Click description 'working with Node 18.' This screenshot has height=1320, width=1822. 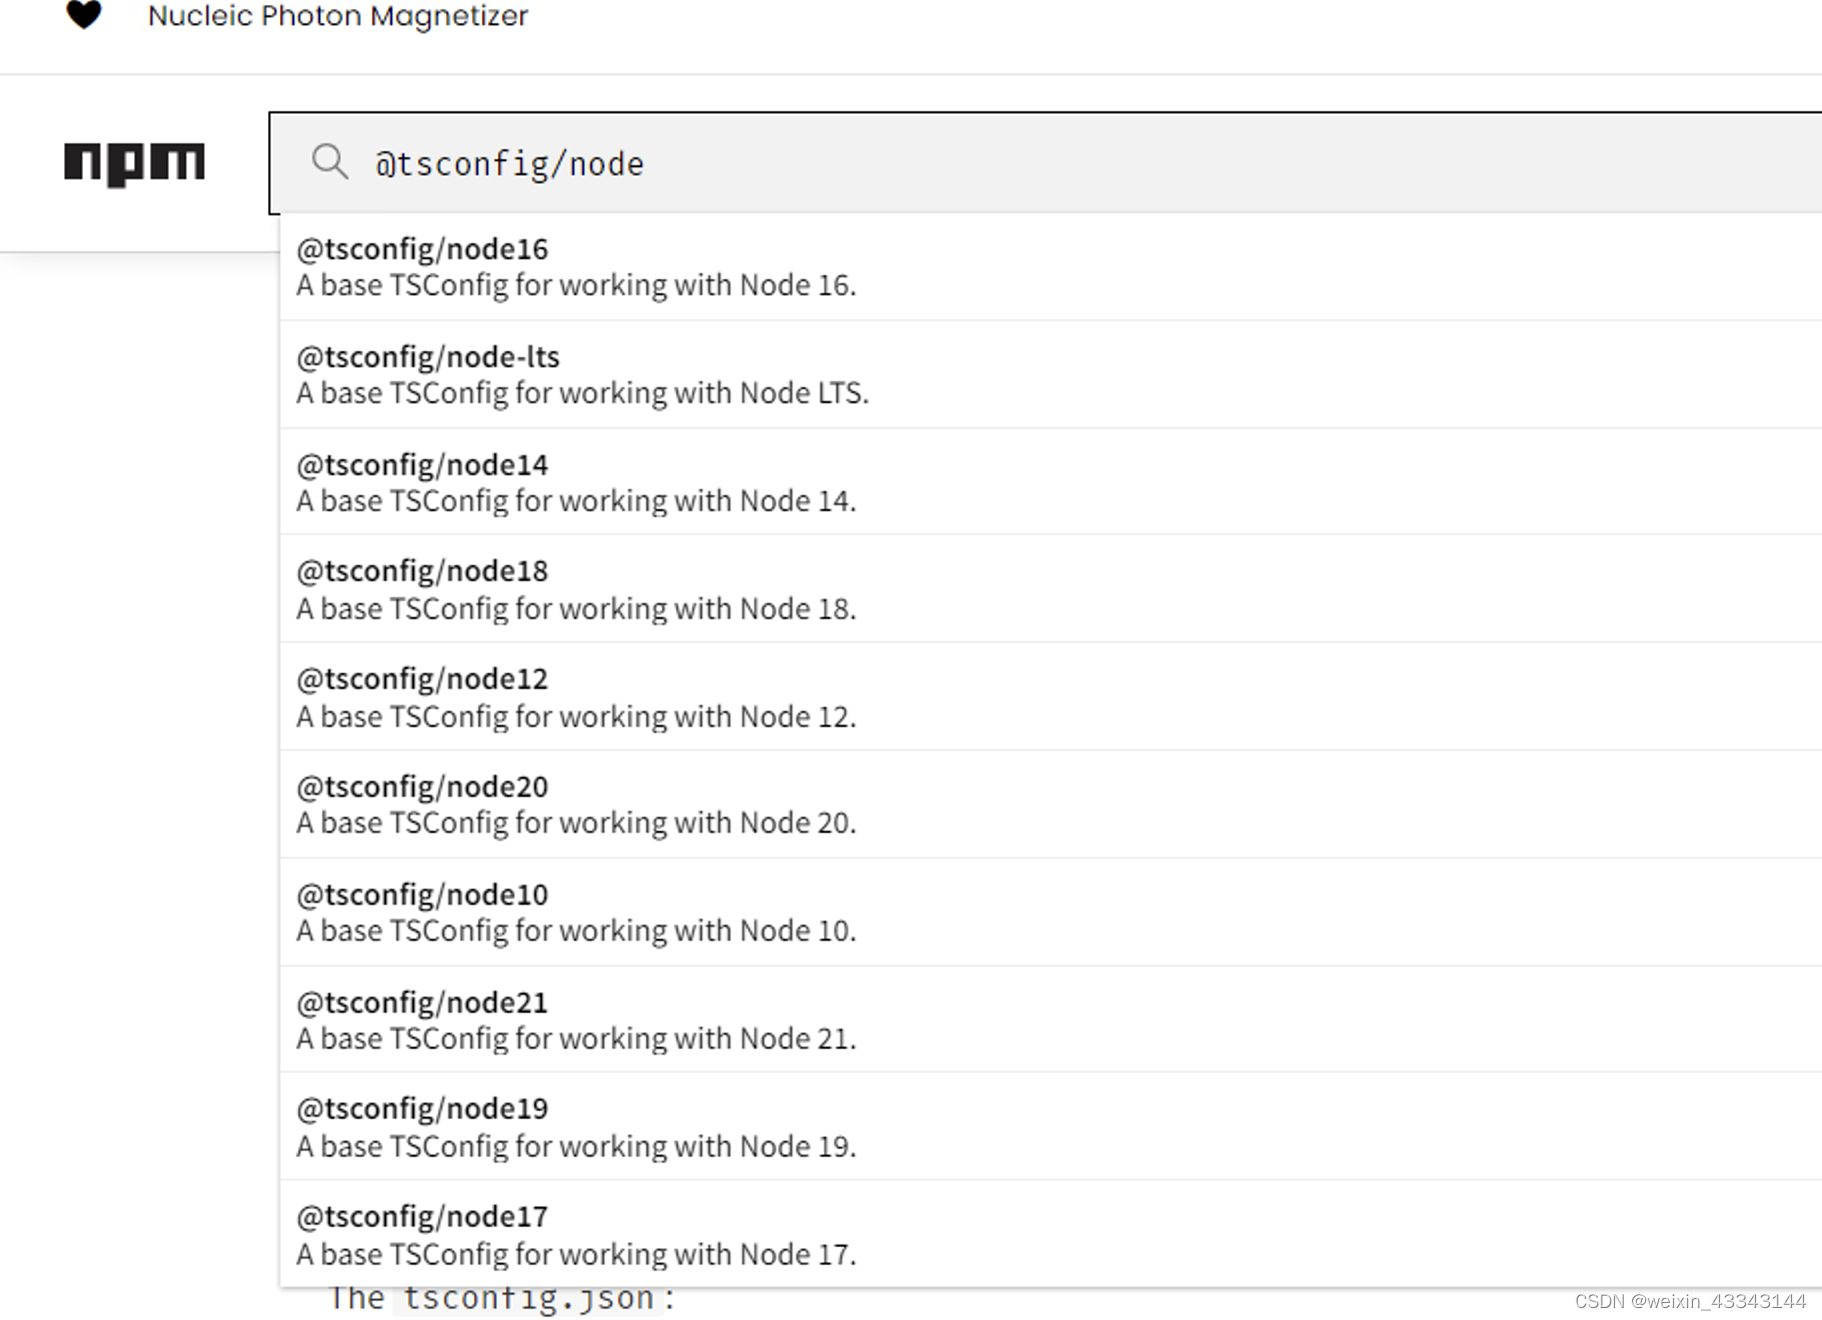tap(707, 609)
